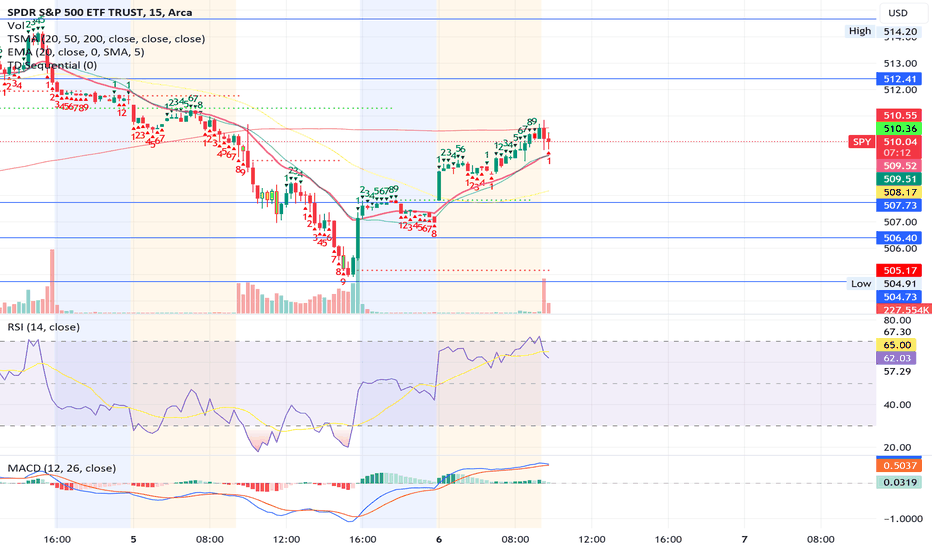Select the 512.41 horizontal line price label
Viewport: 932px width, 550px height.
click(x=899, y=78)
